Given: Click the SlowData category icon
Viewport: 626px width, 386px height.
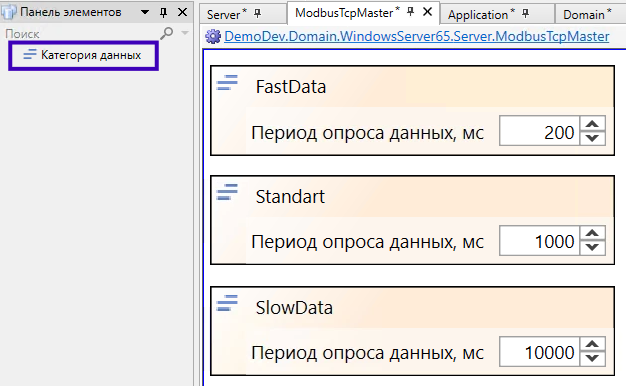Looking at the screenshot, I should (227, 303).
